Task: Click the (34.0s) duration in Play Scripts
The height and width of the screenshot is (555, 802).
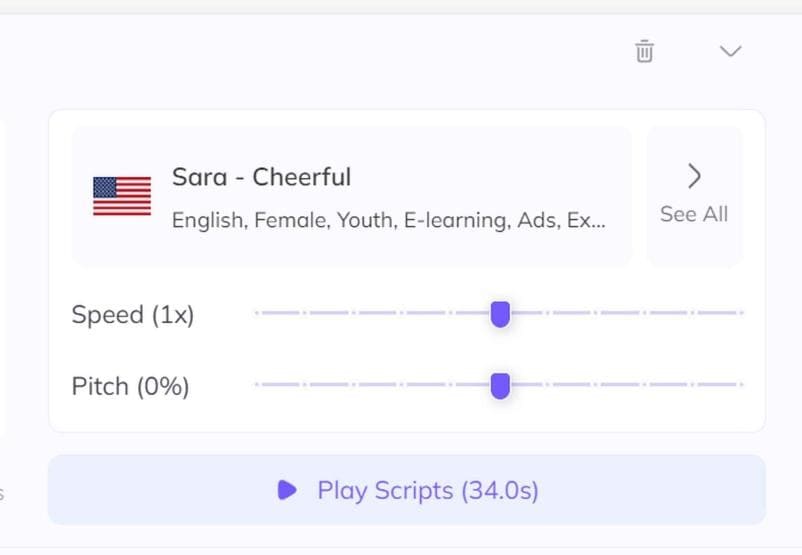Action: (500, 491)
